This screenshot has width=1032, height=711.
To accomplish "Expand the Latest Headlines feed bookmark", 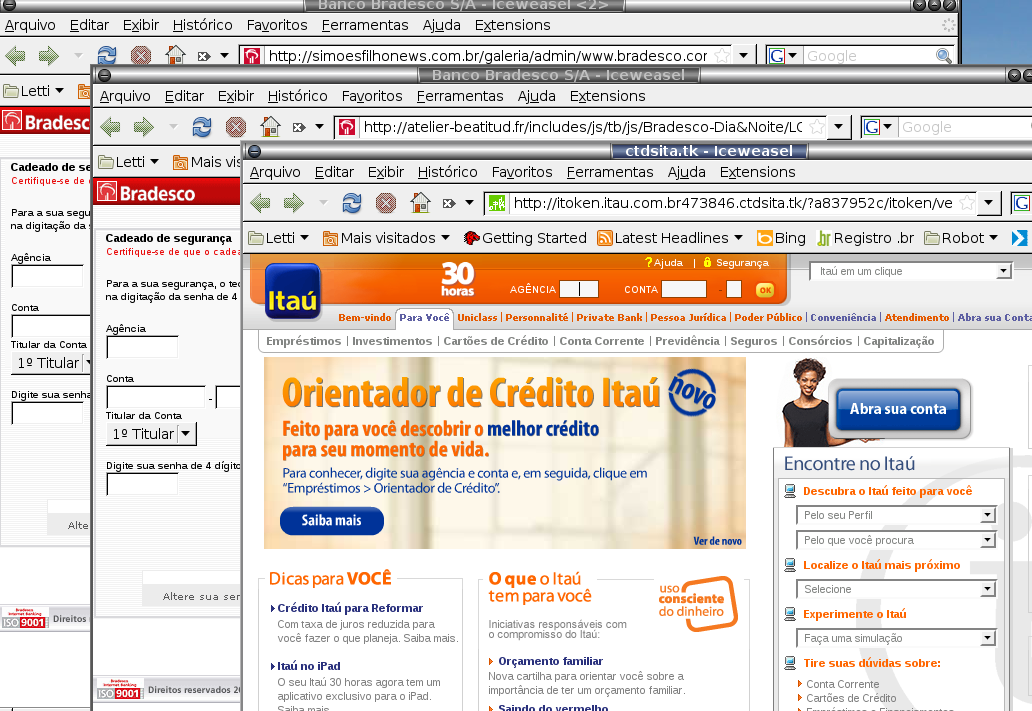I will pyautogui.click(x=670, y=238).
